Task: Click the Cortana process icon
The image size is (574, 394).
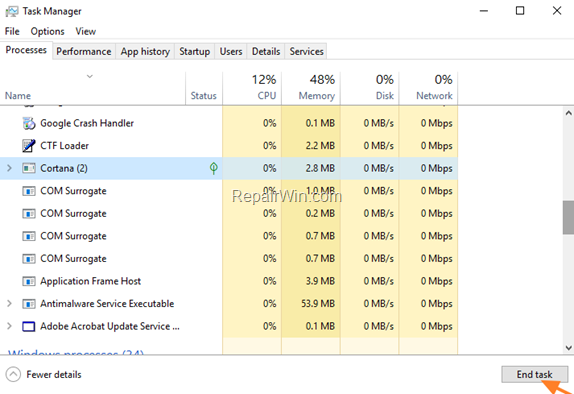Action: pos(29,168)
